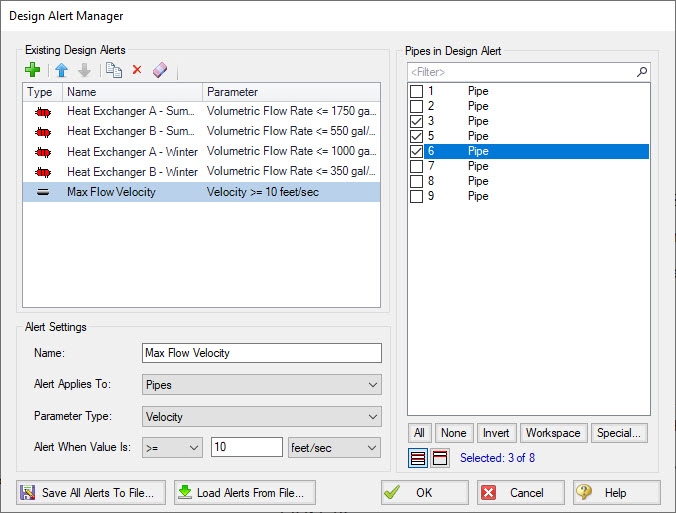Click the None button to deselect pipes
Image resolution: width=676 pixels, height=513 pixels.
tap(454, 433)
